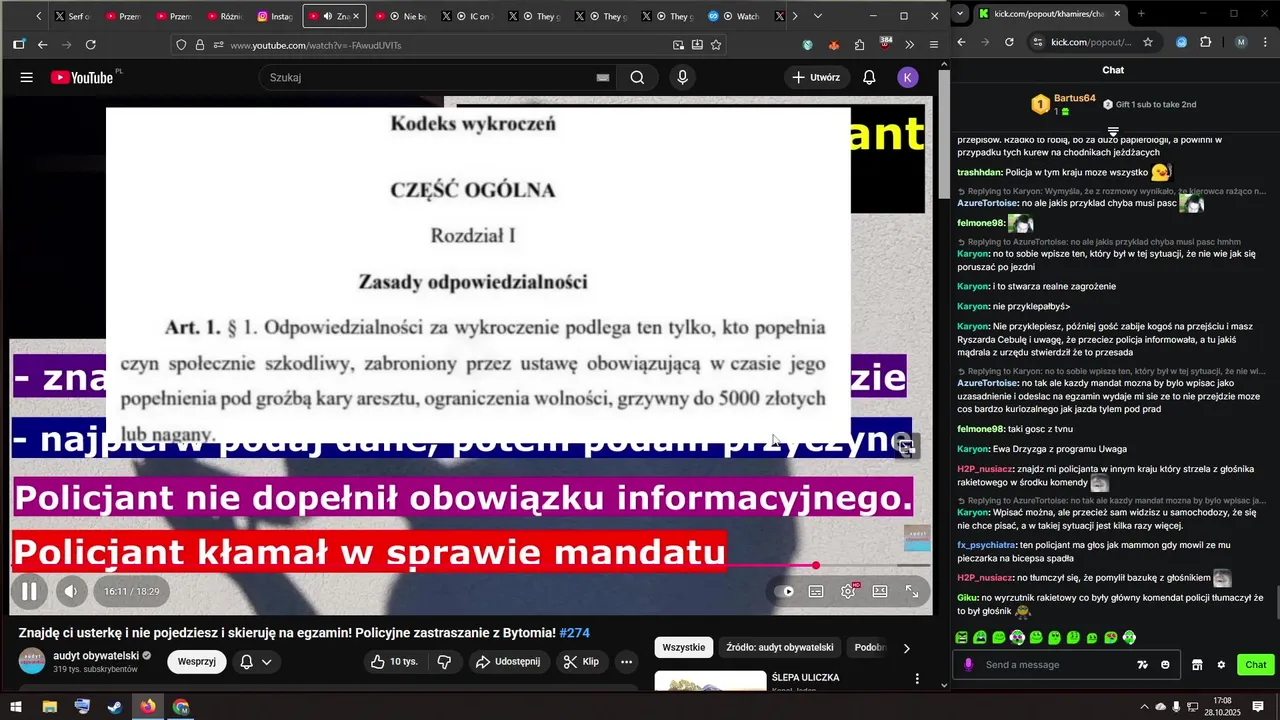This screenshot has width=1280, height=720.
Task: Open Firefox application menu
Action: [933, 45]
